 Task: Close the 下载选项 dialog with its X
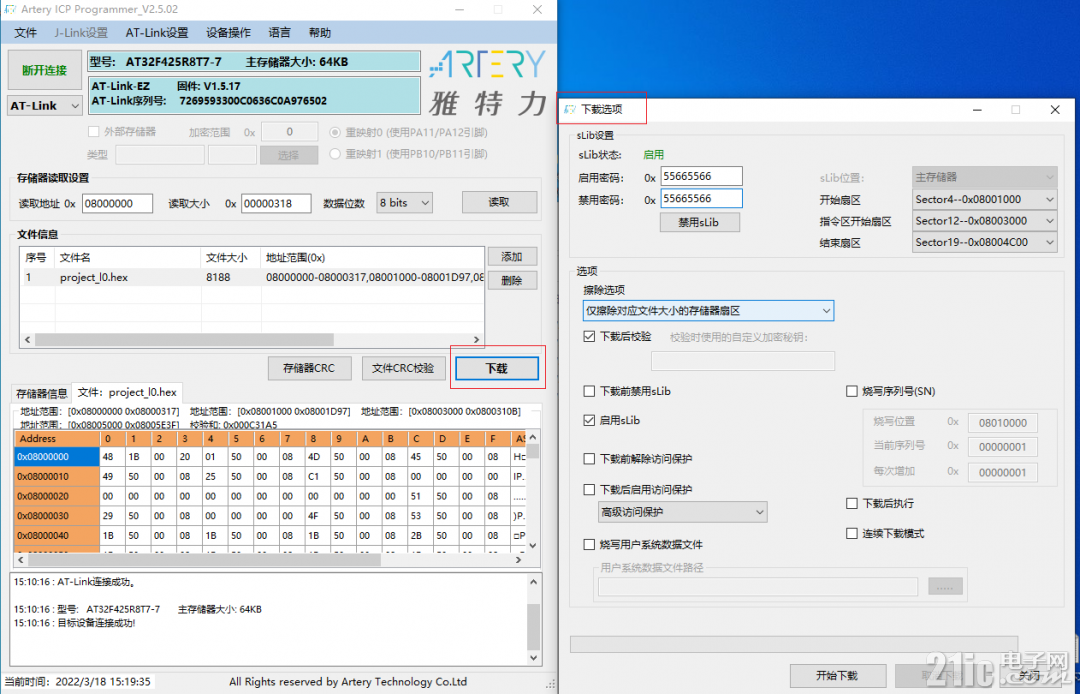pos(1055,110)
